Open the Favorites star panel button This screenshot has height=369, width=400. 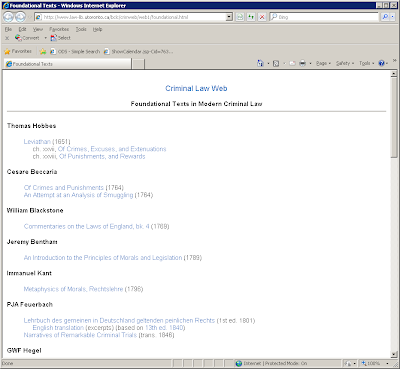18,51
